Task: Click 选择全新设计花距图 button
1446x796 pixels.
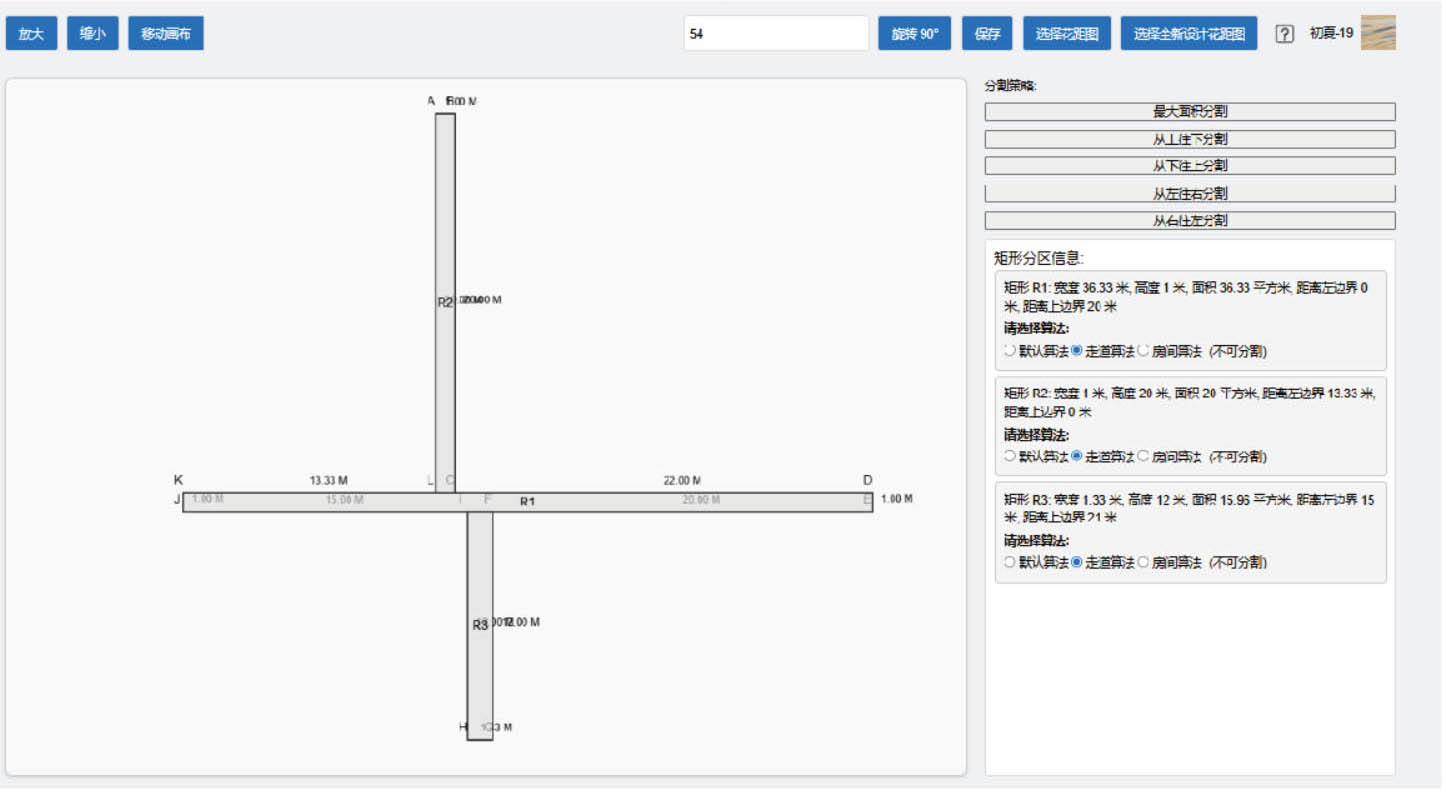Action: (1189, 34)
